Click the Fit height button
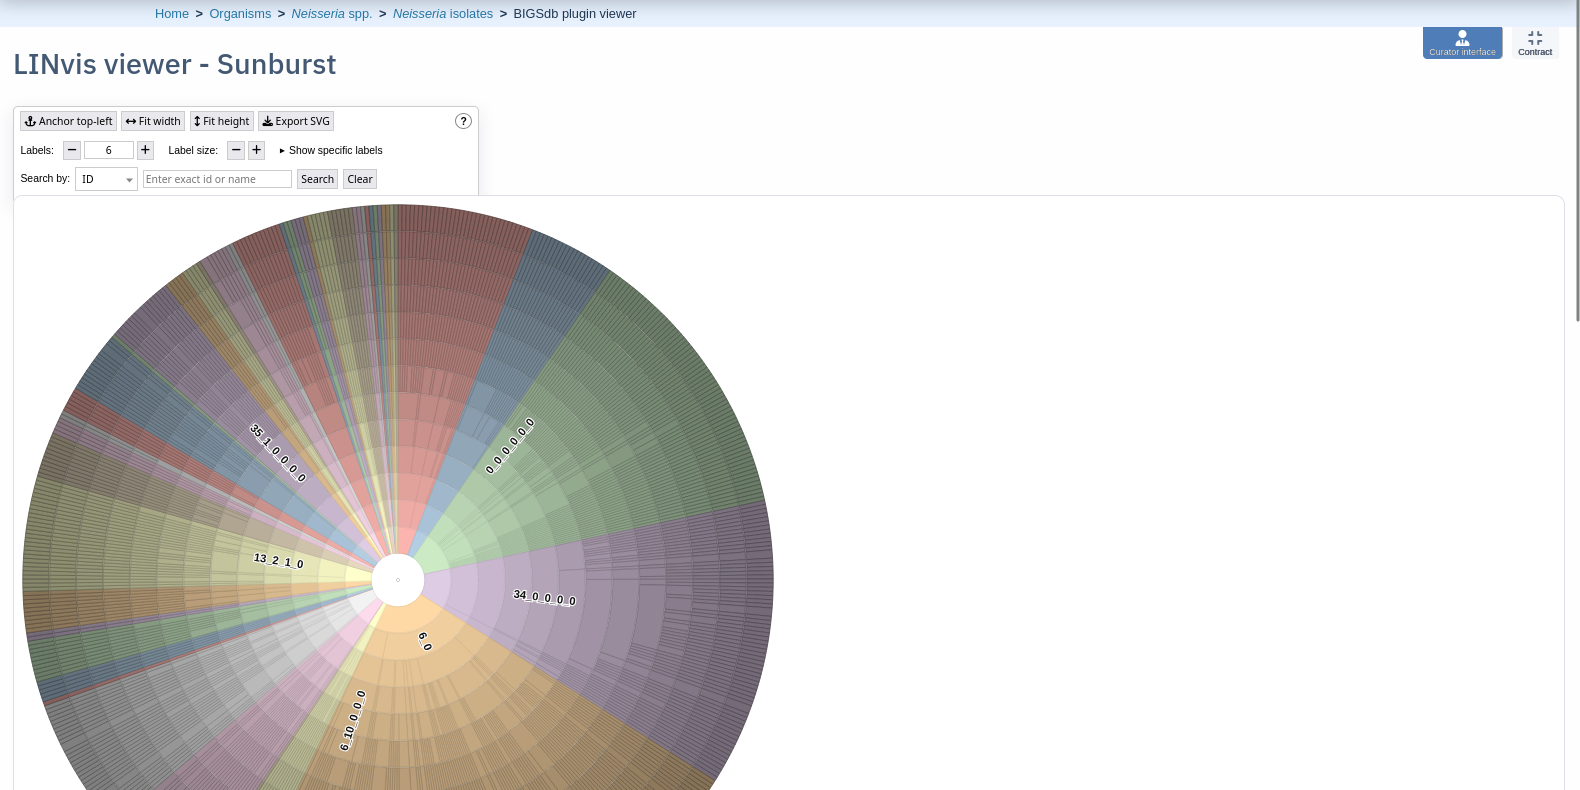The height and width of the screenshot is (790, 1580). click(222, 121)
